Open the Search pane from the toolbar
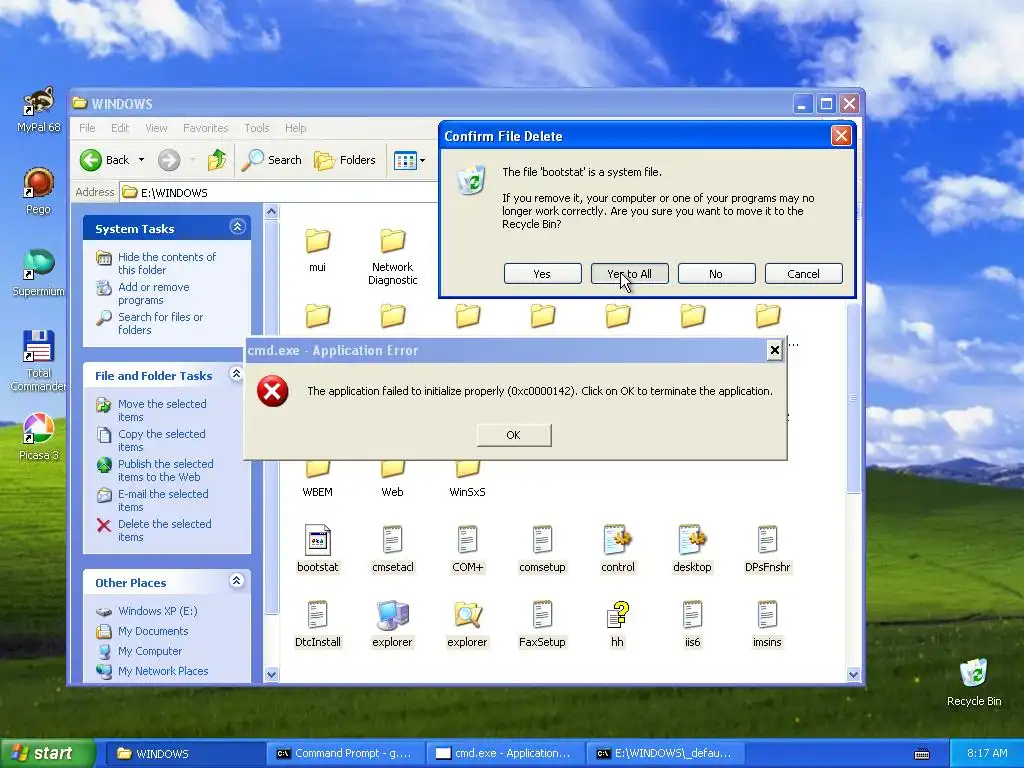 pos(271,160)
